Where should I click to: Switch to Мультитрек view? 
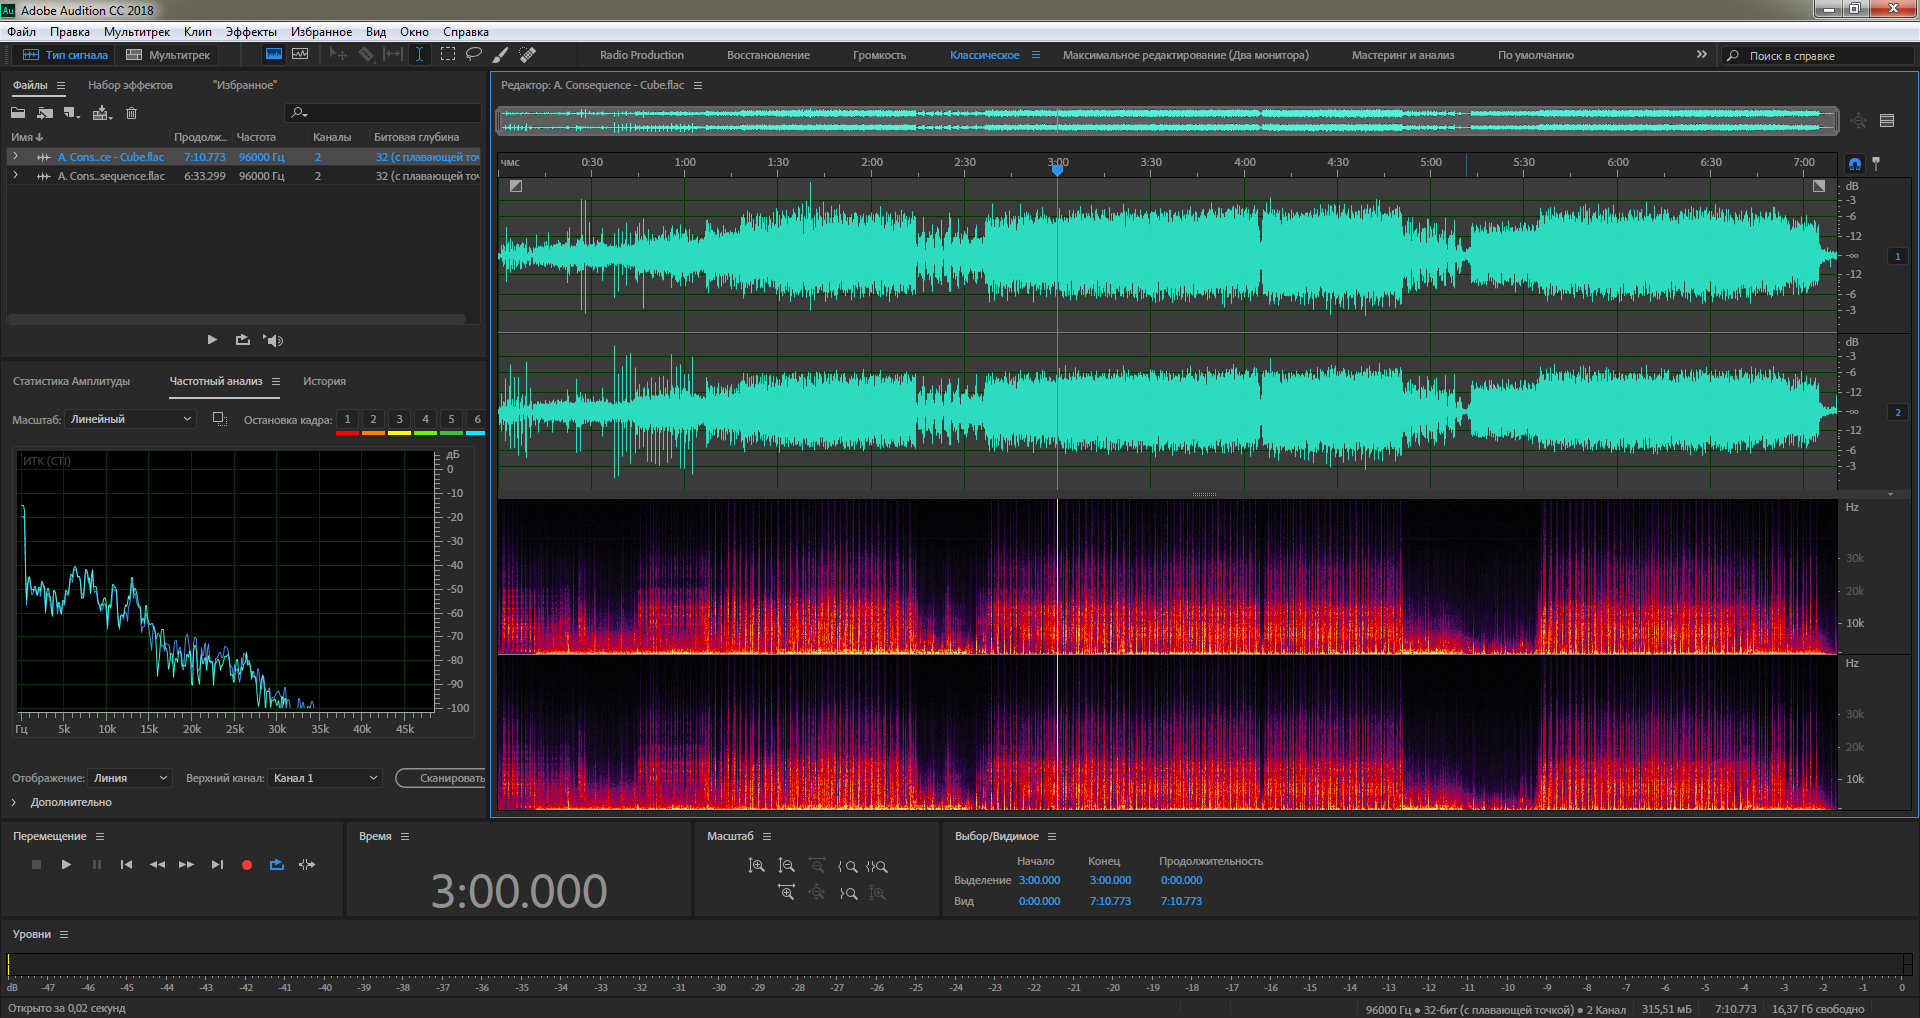pyautogui.click(x=168, y=55)
